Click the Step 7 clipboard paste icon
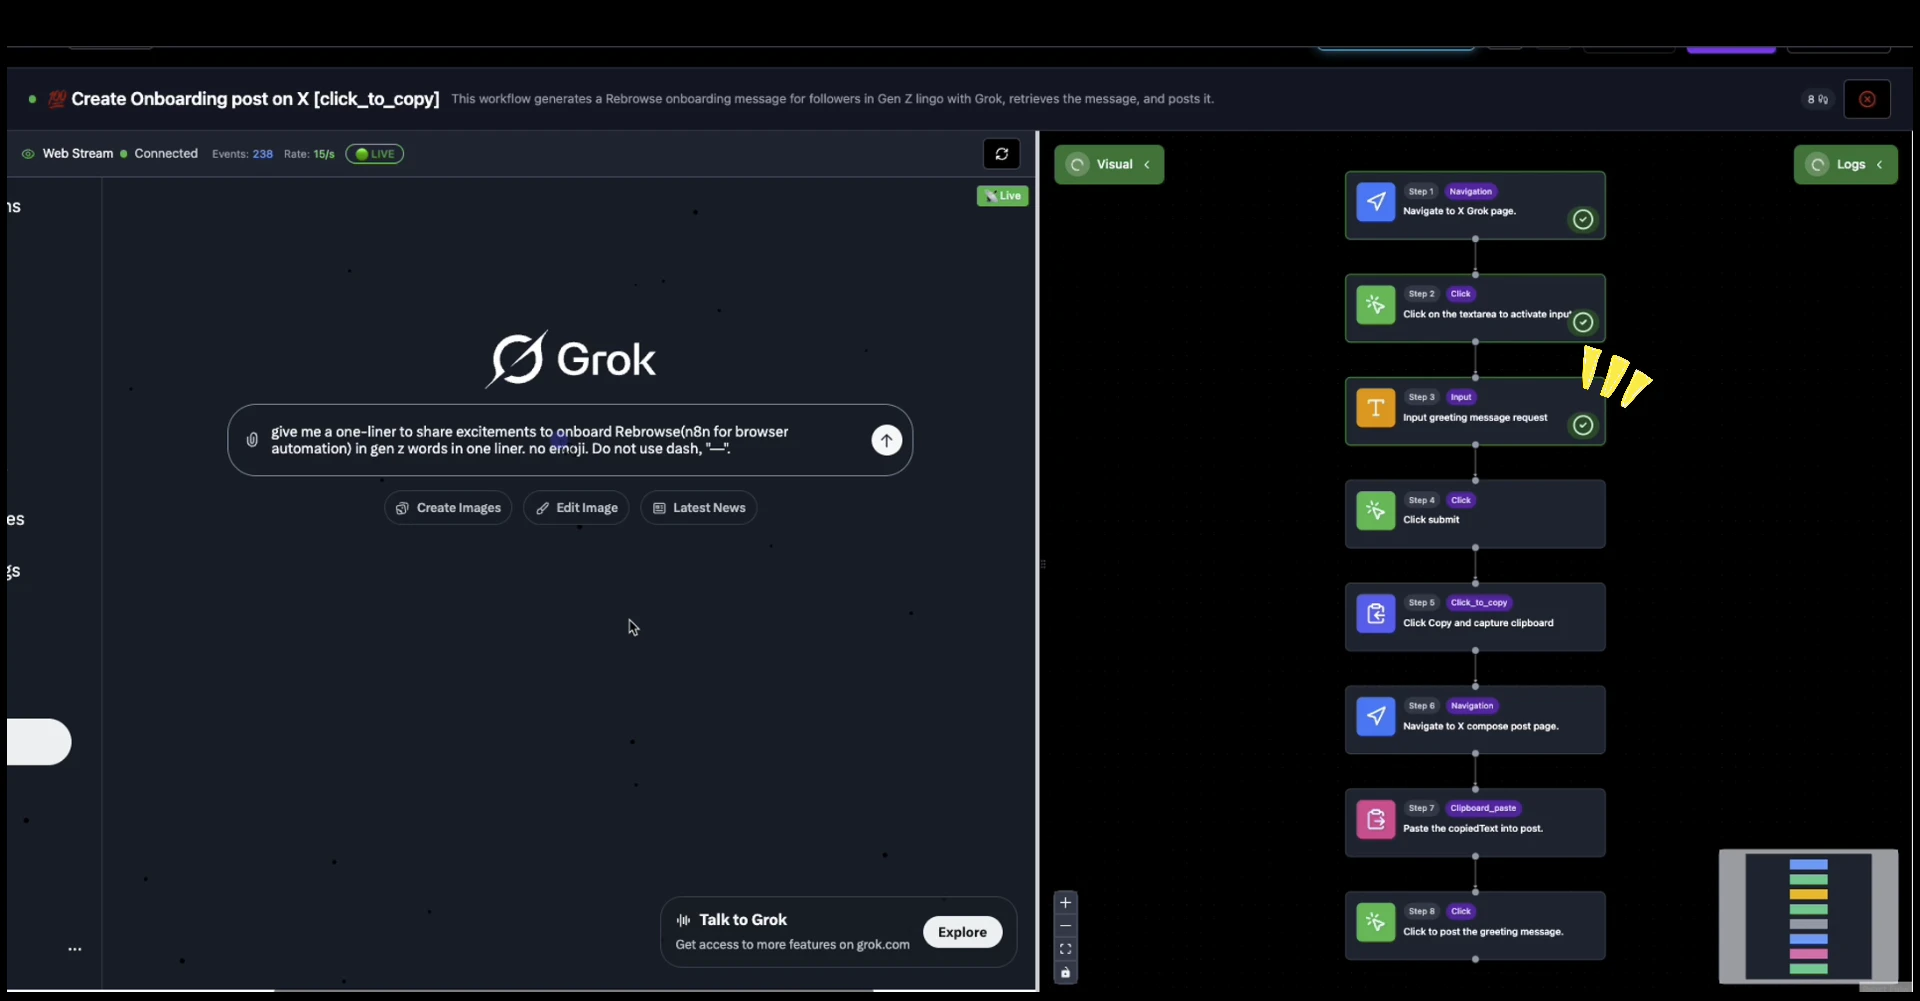1920x1001 pixels. click(1375, 819)
